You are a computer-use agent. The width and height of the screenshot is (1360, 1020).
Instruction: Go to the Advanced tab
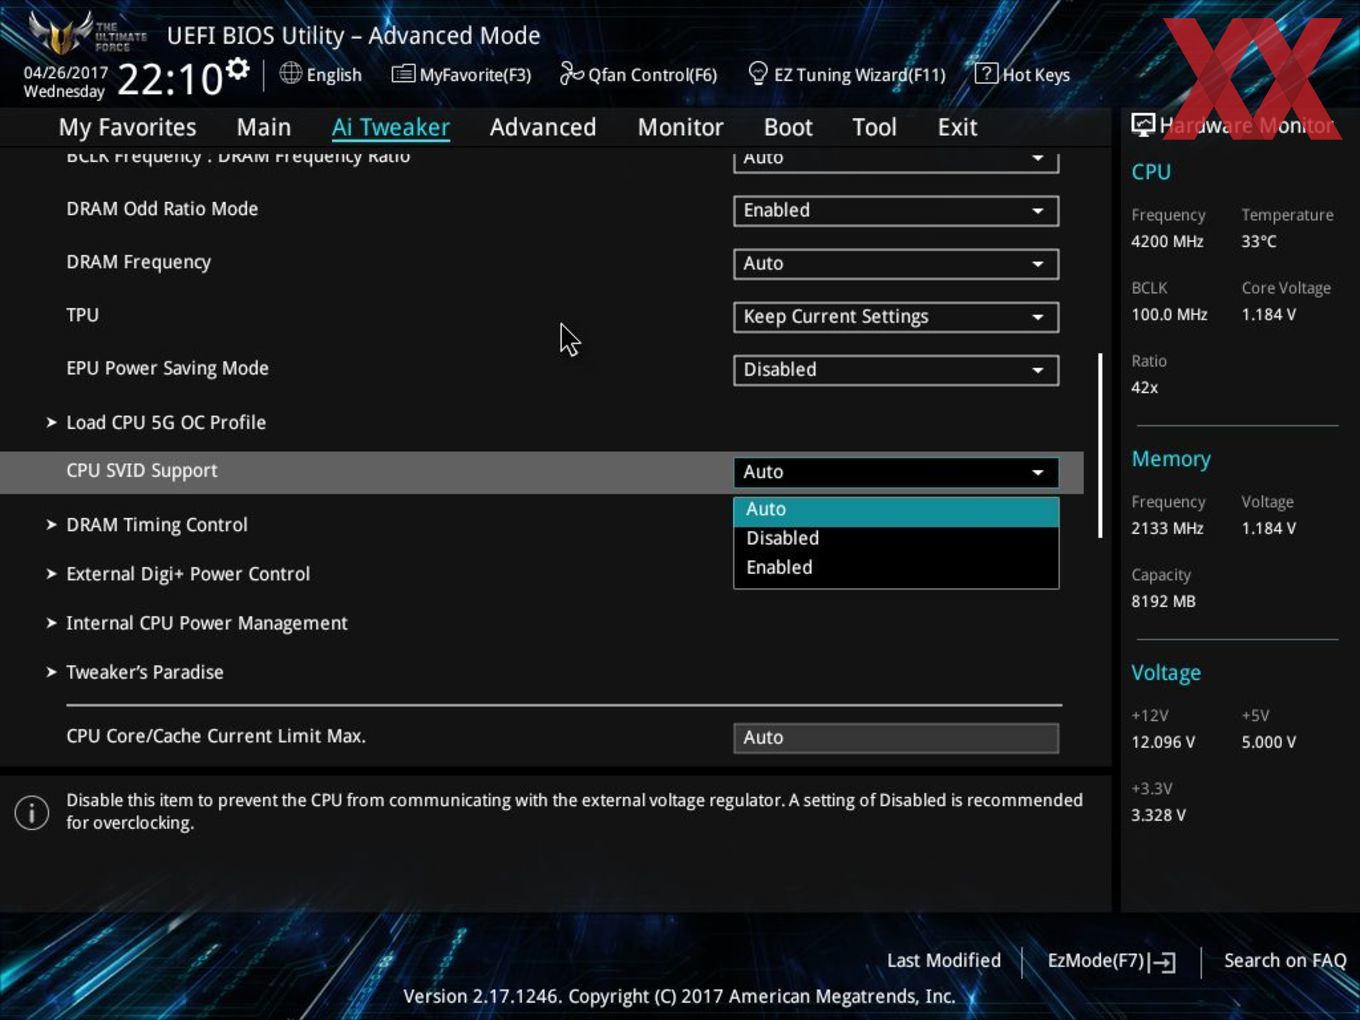(543, 127)
